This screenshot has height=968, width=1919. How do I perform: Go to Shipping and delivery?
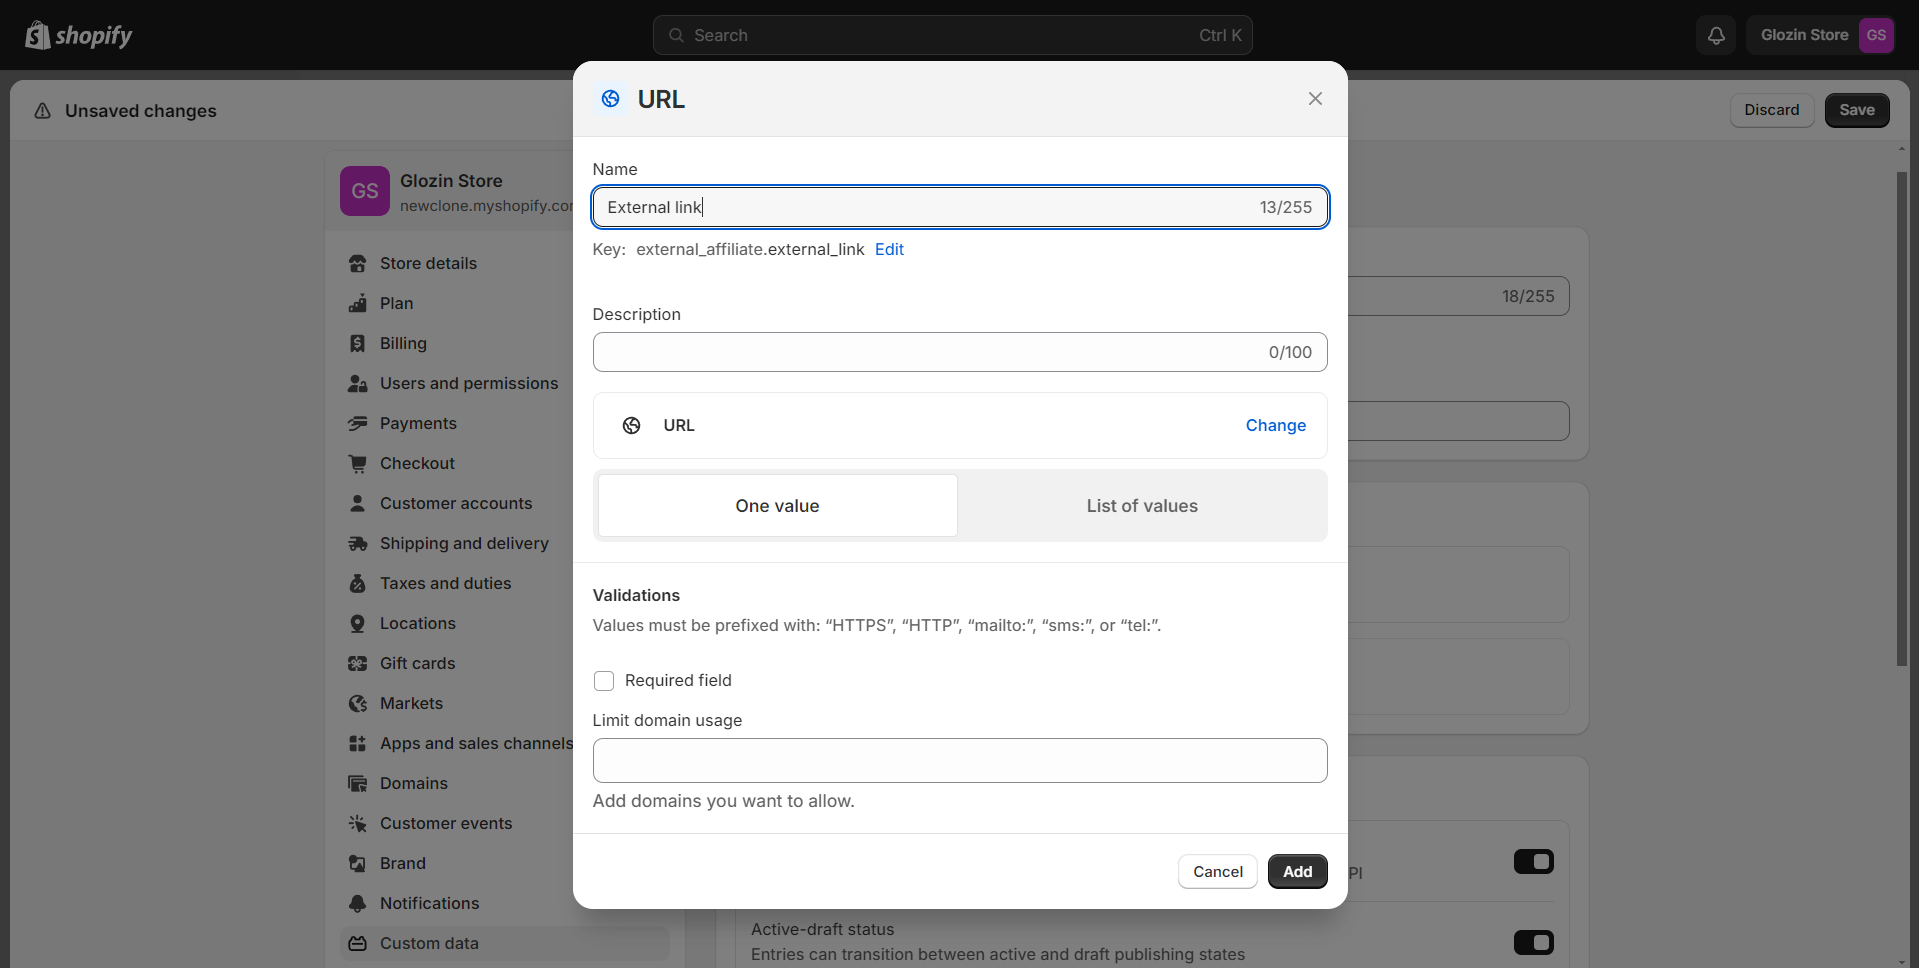[x=464, y=544]
